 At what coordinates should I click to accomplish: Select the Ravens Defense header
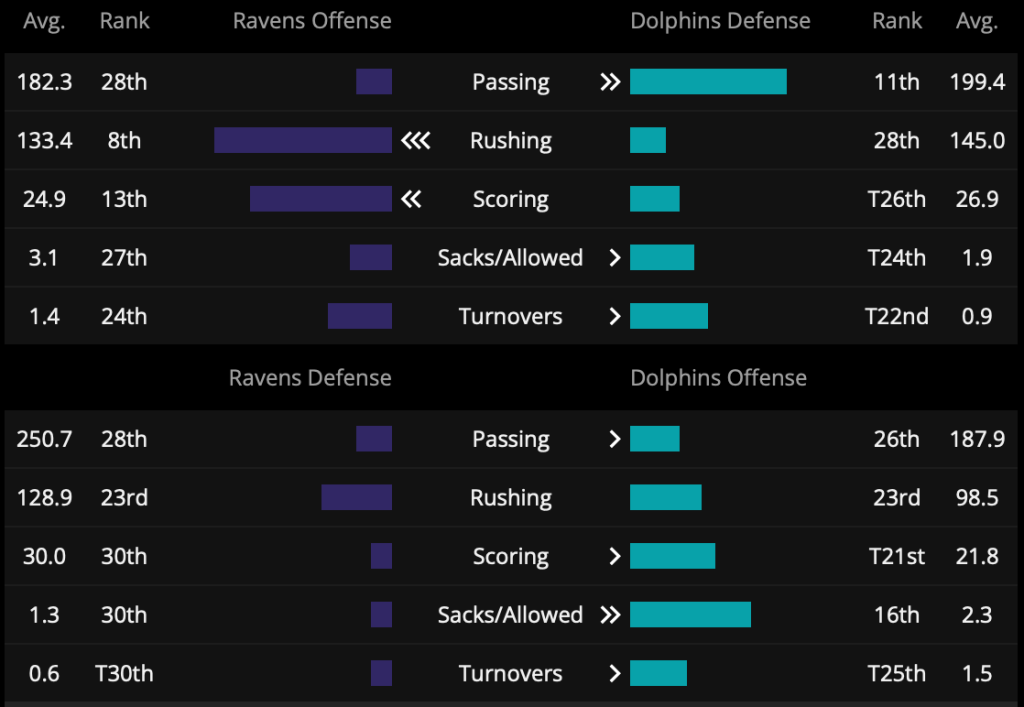310,378
